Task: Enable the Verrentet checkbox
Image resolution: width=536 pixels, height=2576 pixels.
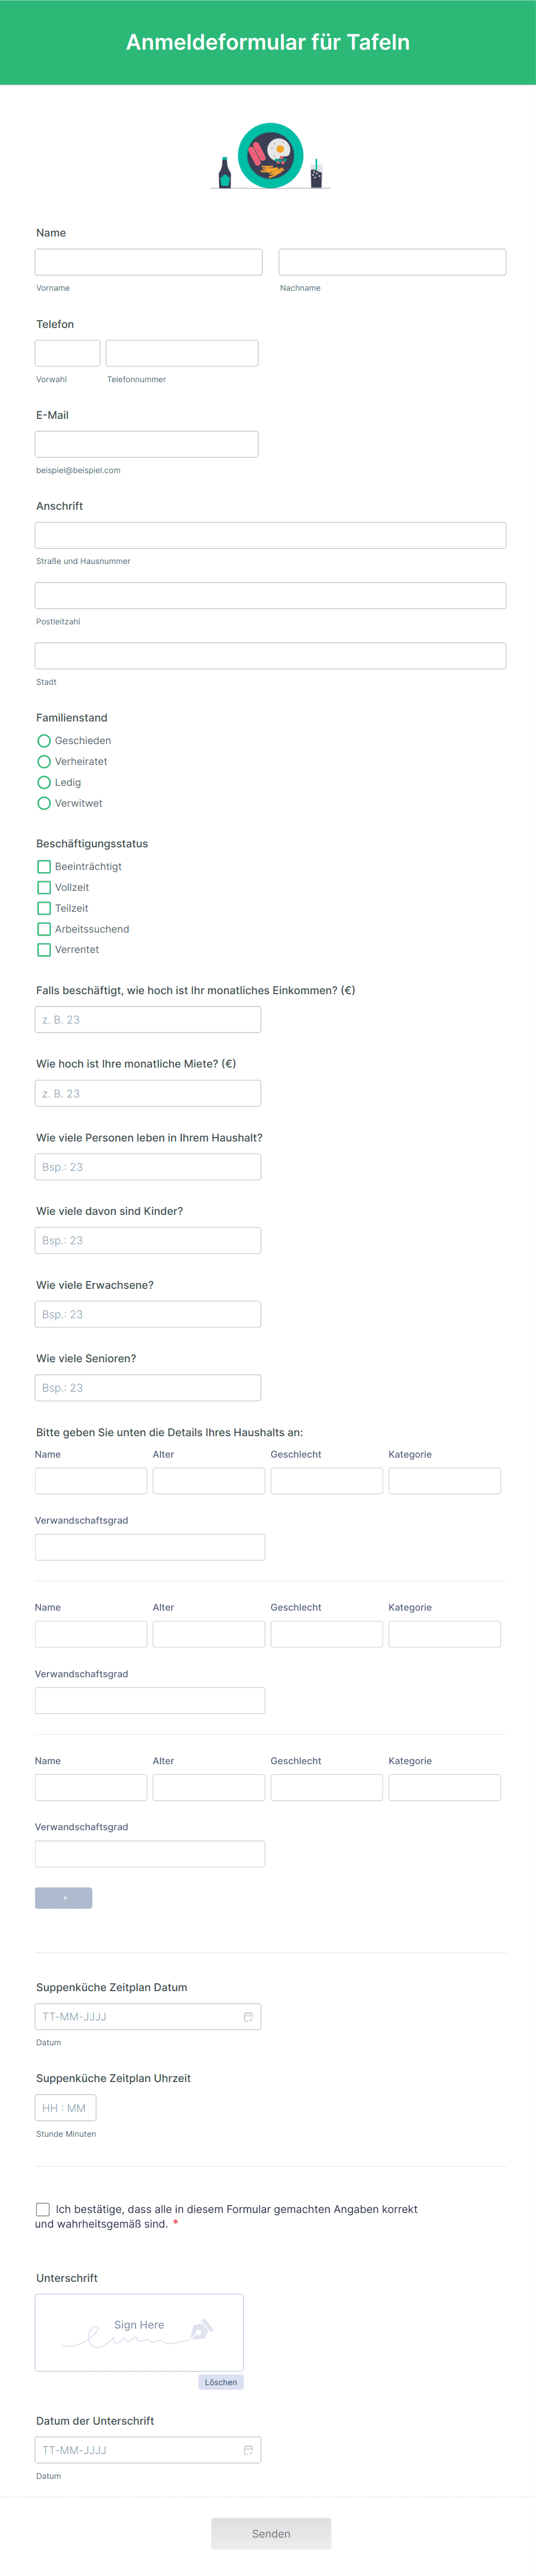Action: pos(44,950)
